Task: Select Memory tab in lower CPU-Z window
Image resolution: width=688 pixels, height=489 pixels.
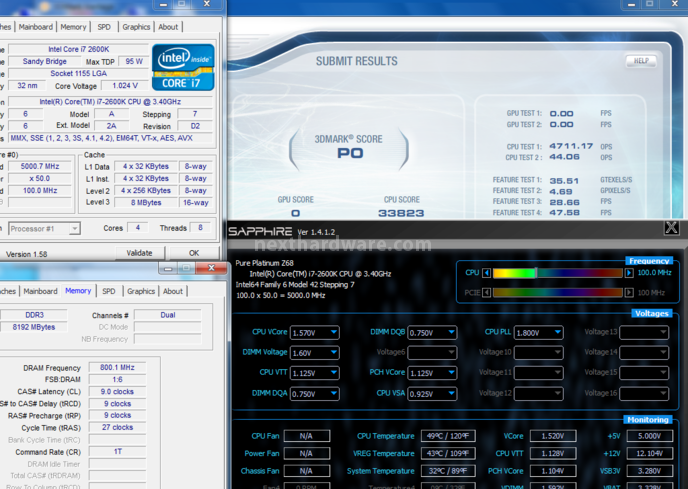Action: (78, 291)
